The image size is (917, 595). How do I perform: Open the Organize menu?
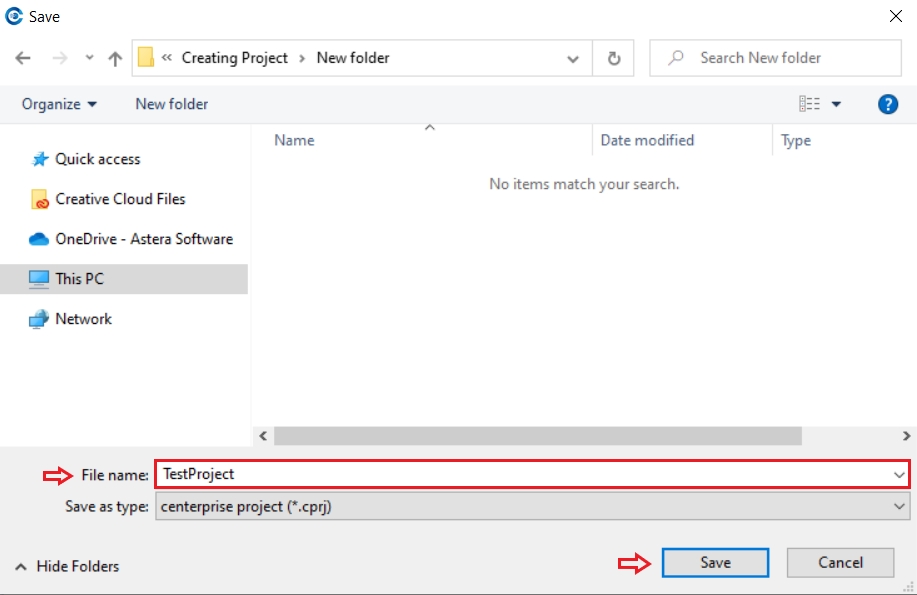[x=59, y=104]
